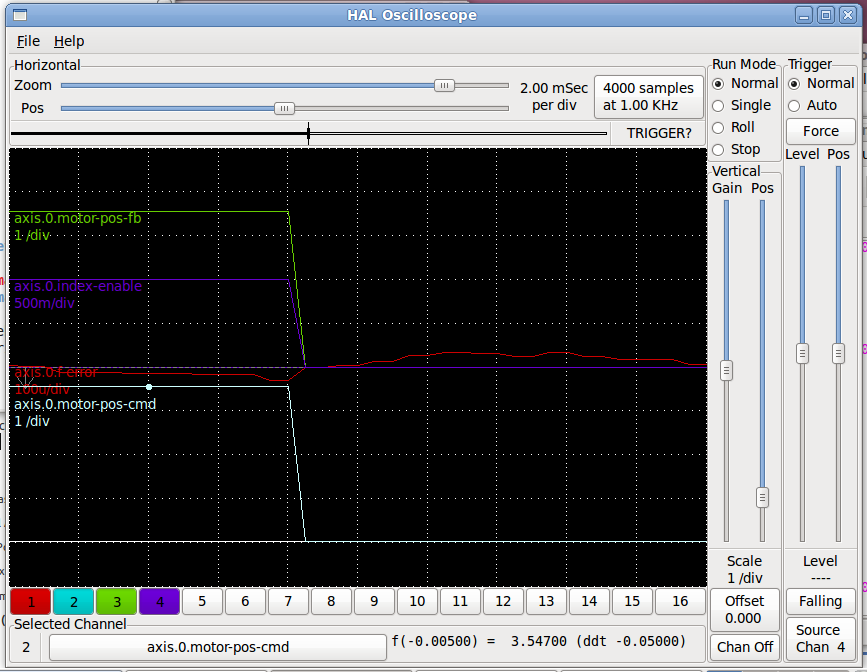Enable channel 7 button
Screen dimensions: 867x672
288,602
